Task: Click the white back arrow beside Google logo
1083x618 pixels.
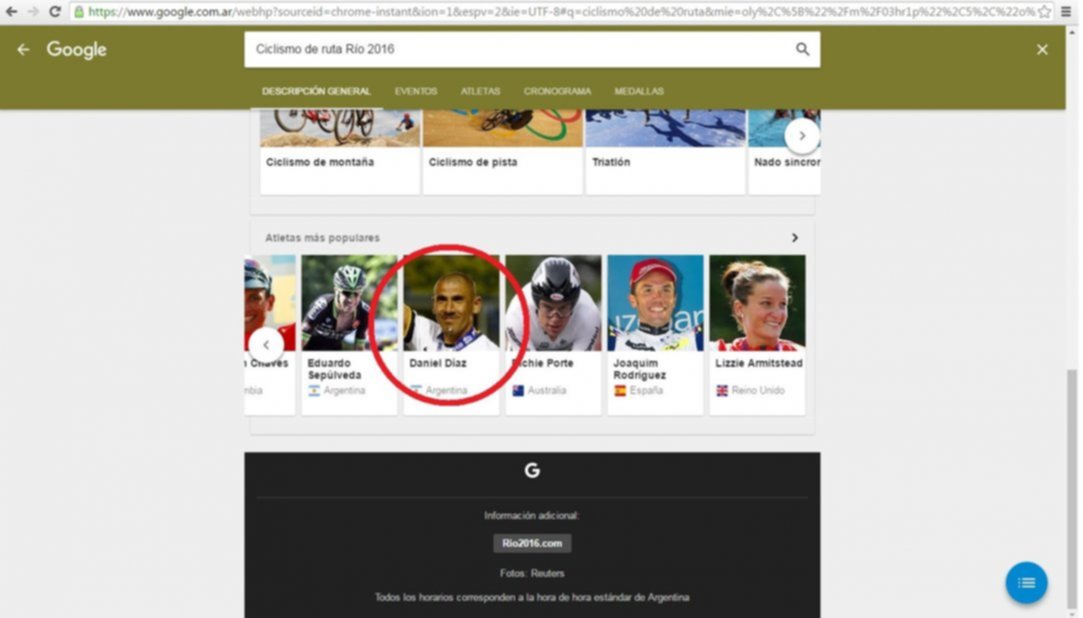Action: tap(23, 50)
